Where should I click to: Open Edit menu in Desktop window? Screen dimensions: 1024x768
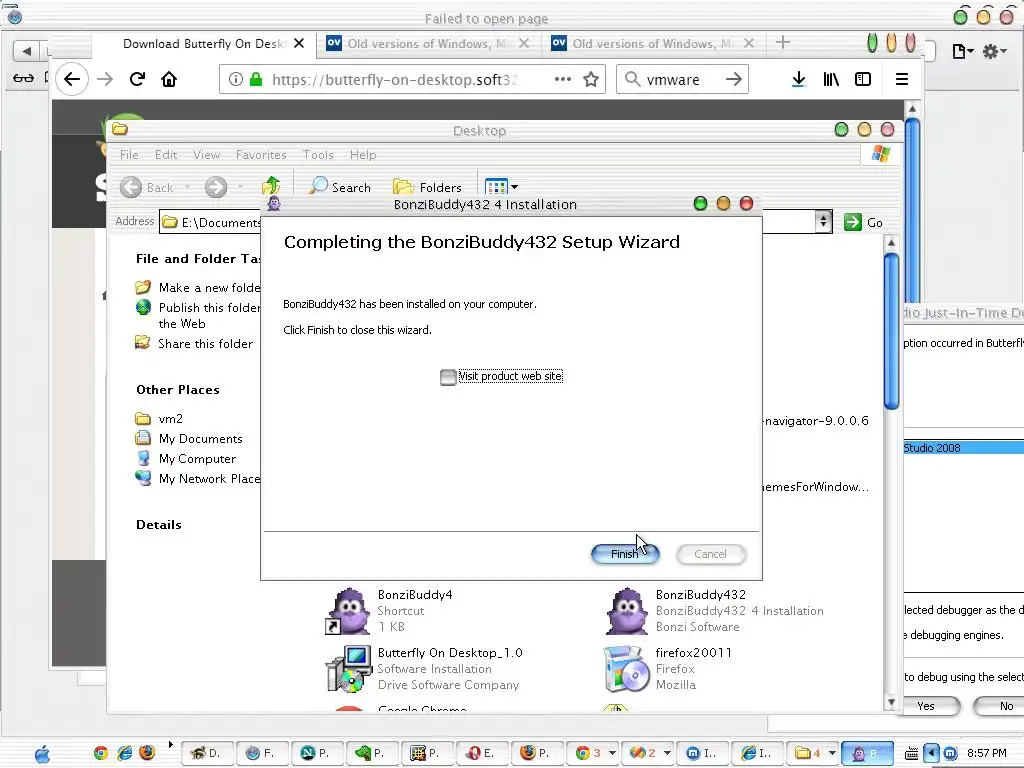point(166,155)
